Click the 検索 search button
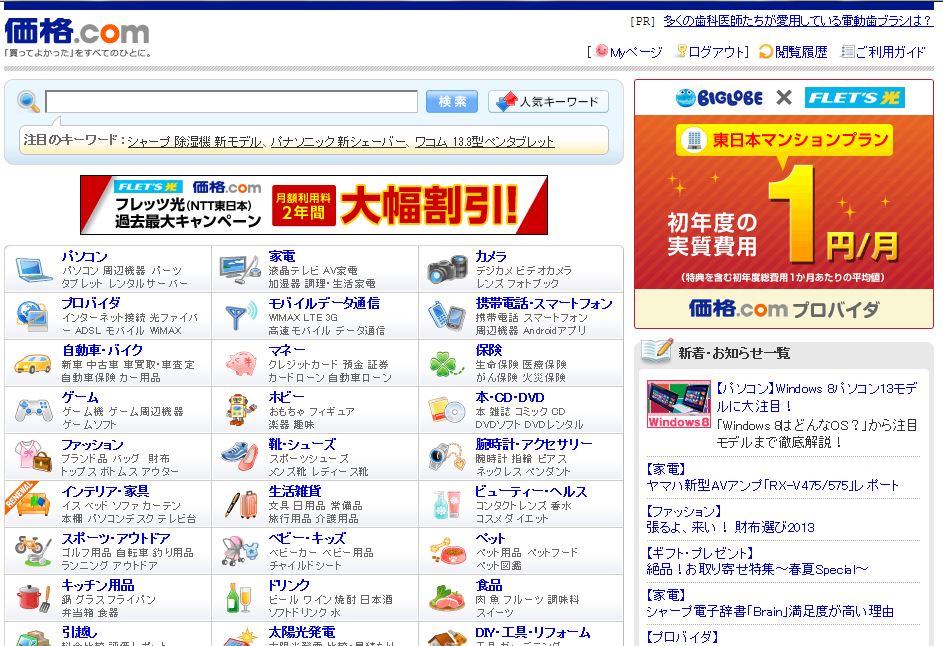The image size is (943, 646). tap(452, 102)
